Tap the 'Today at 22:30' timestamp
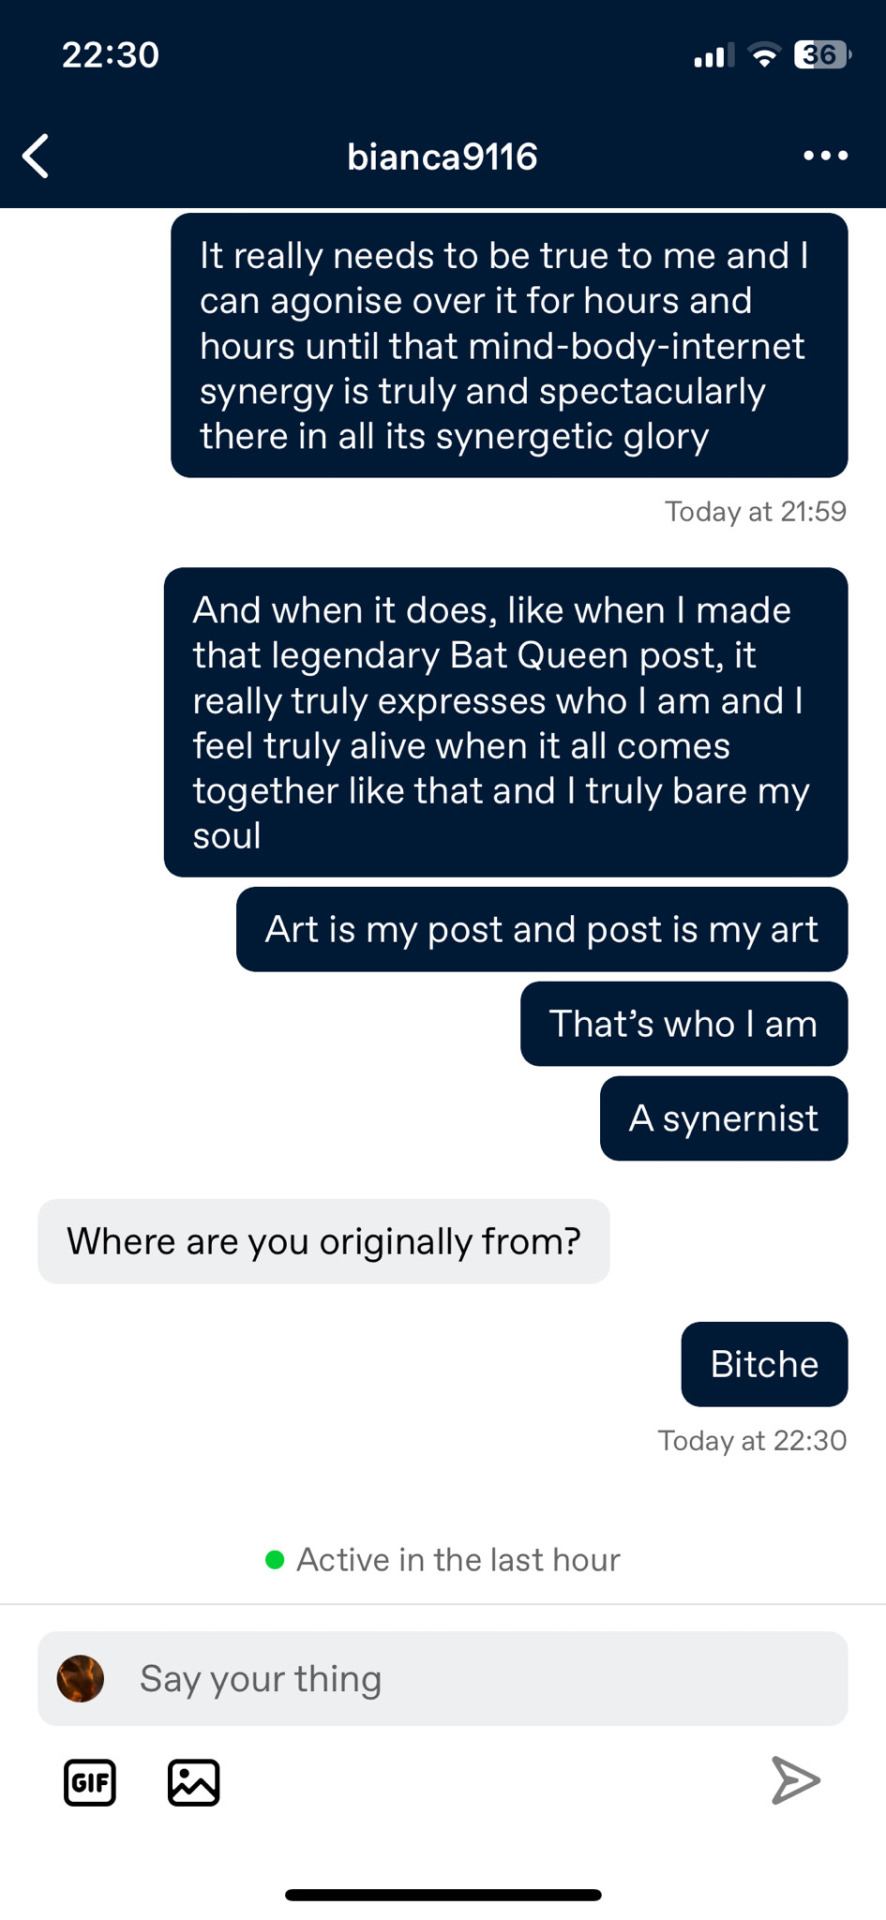Viewport: 886px width, 1920px height. (751, 1441)
